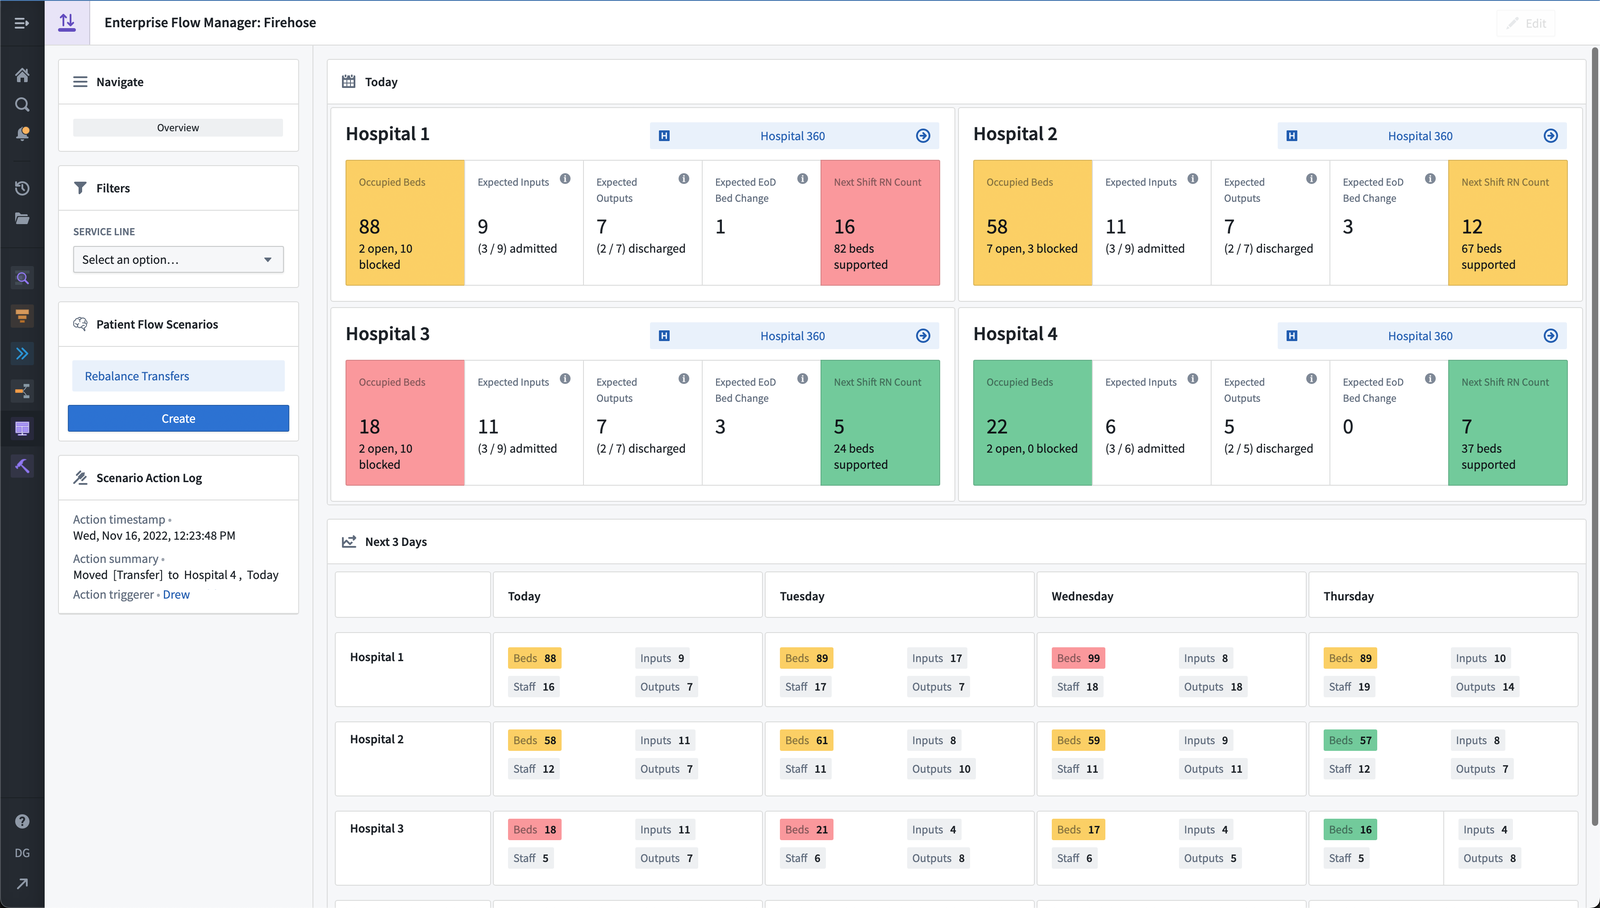Screen dimensions: 1600x908
Task: Click the Drew link in Scenario Action Log
Action: (x=176, y=594)
